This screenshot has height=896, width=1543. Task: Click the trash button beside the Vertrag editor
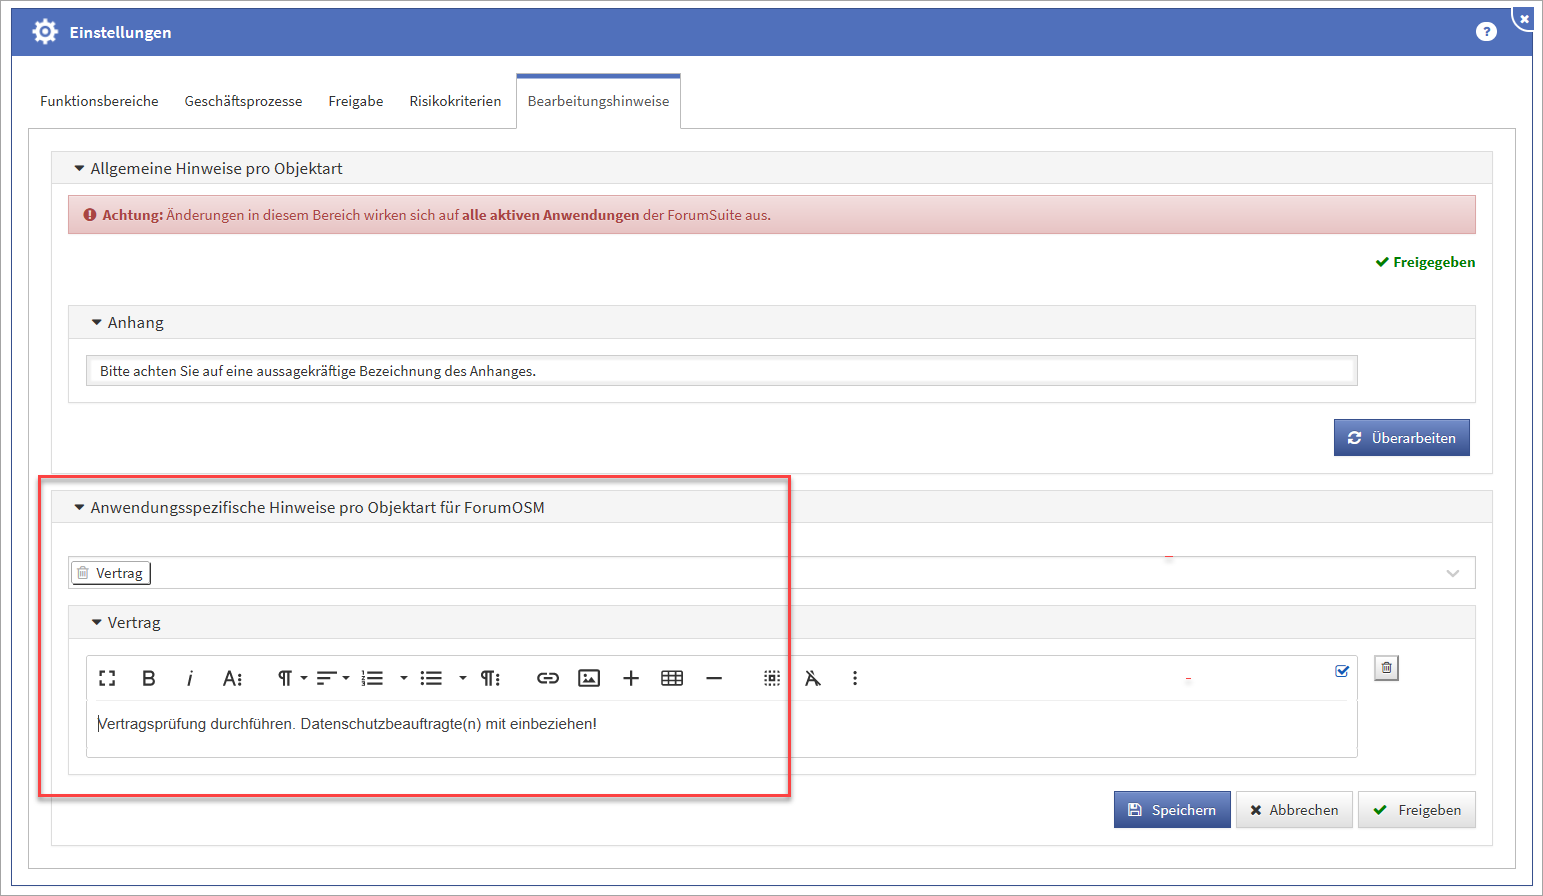coord(1386,668)
